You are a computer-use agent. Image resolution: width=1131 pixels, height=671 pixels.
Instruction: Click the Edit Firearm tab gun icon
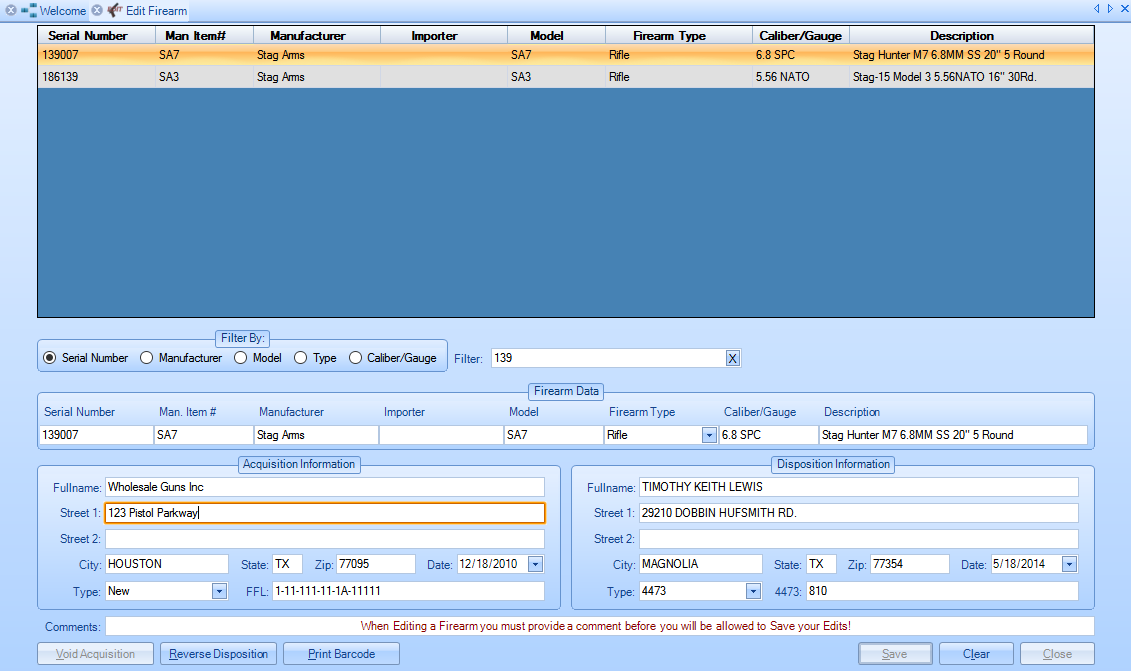[x=115, y=10]
